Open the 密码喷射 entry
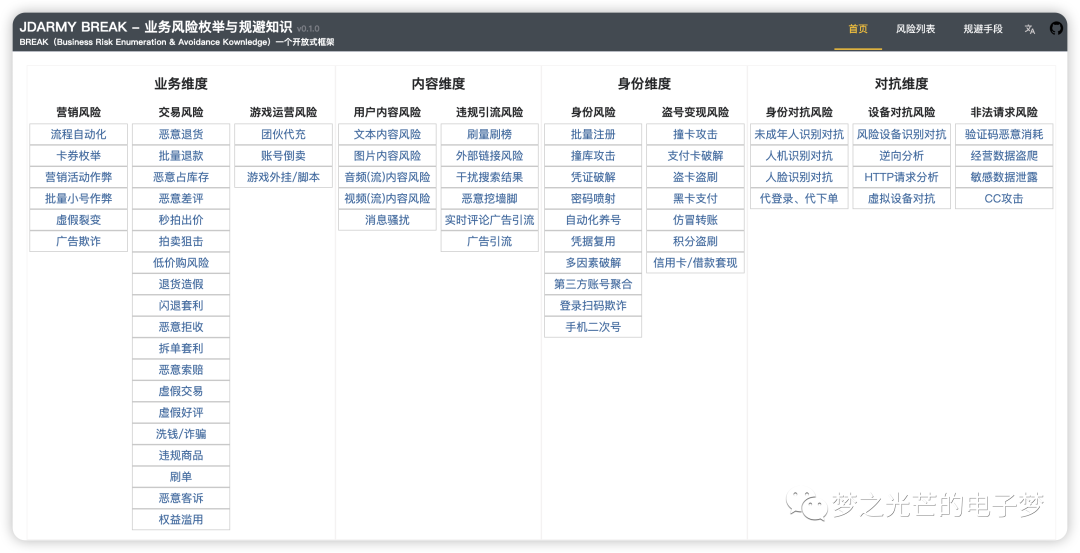Viewport: 1080px width, 553px height. point(593,198)
